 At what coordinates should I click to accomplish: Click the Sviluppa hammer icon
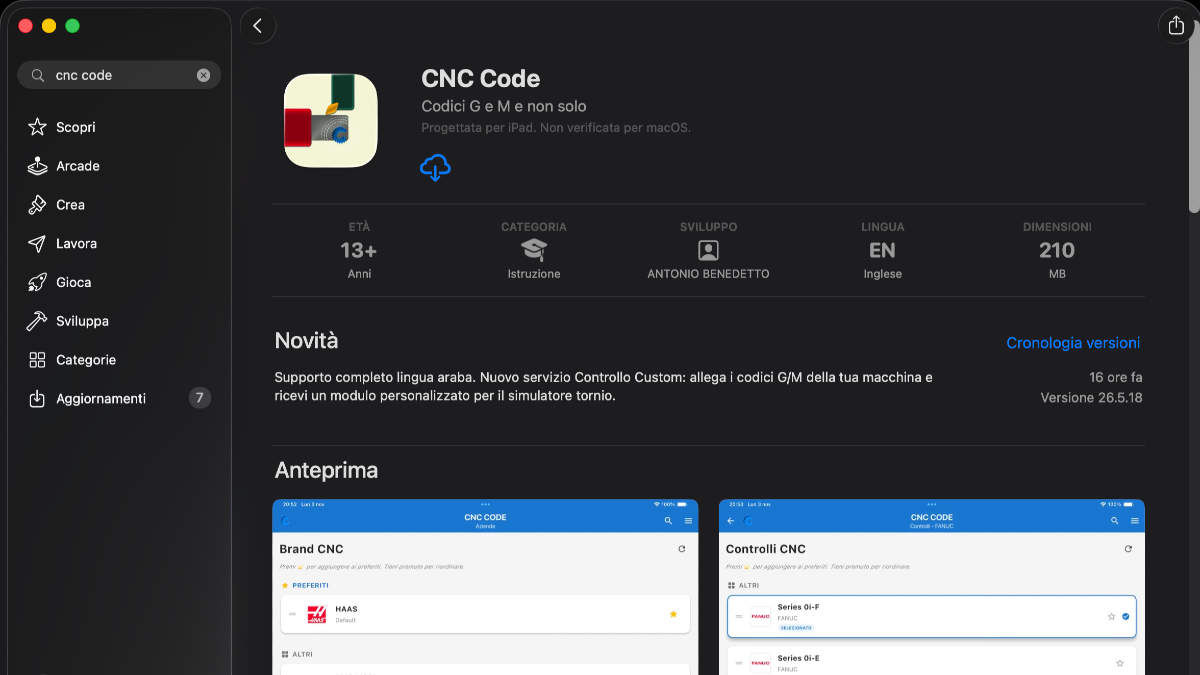(37, 321)
